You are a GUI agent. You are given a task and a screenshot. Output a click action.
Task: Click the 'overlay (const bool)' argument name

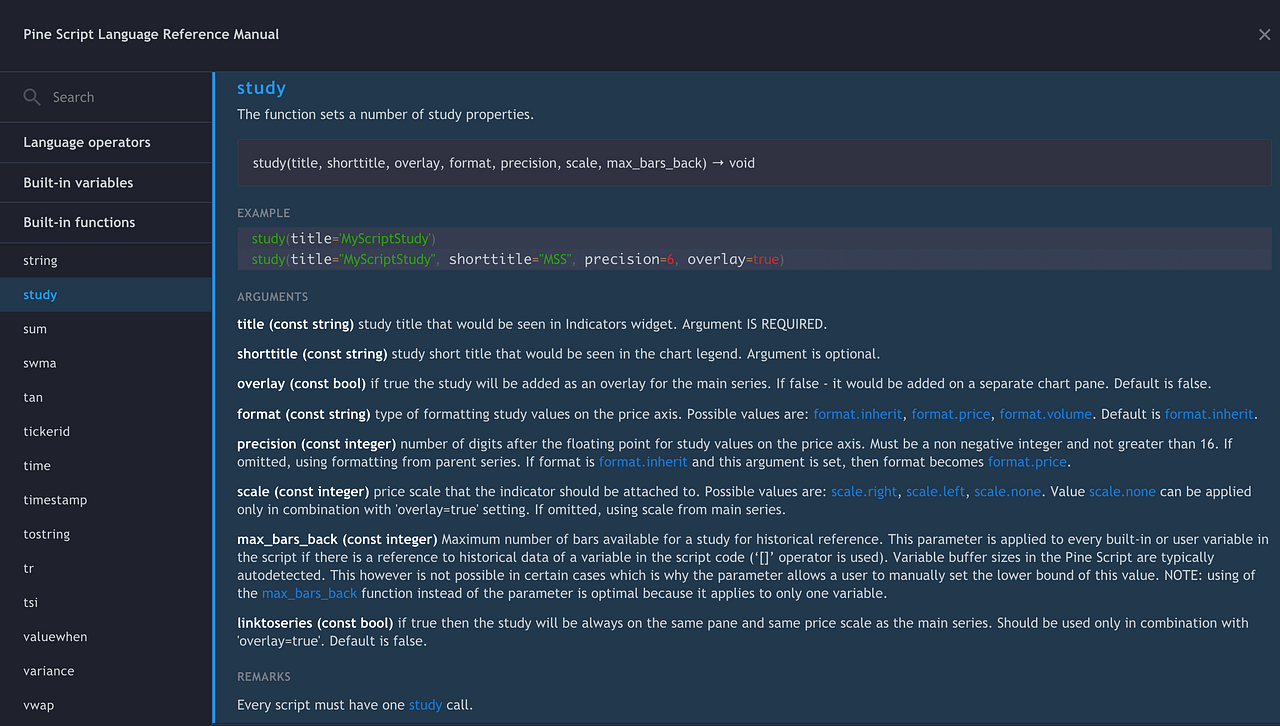point(302,384)
